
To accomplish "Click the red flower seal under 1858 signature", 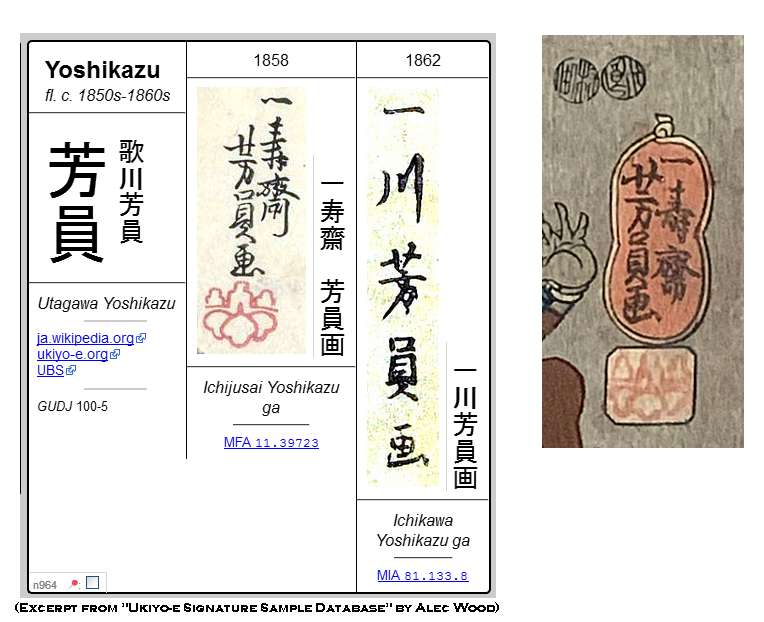I will (x=240, y=314).
